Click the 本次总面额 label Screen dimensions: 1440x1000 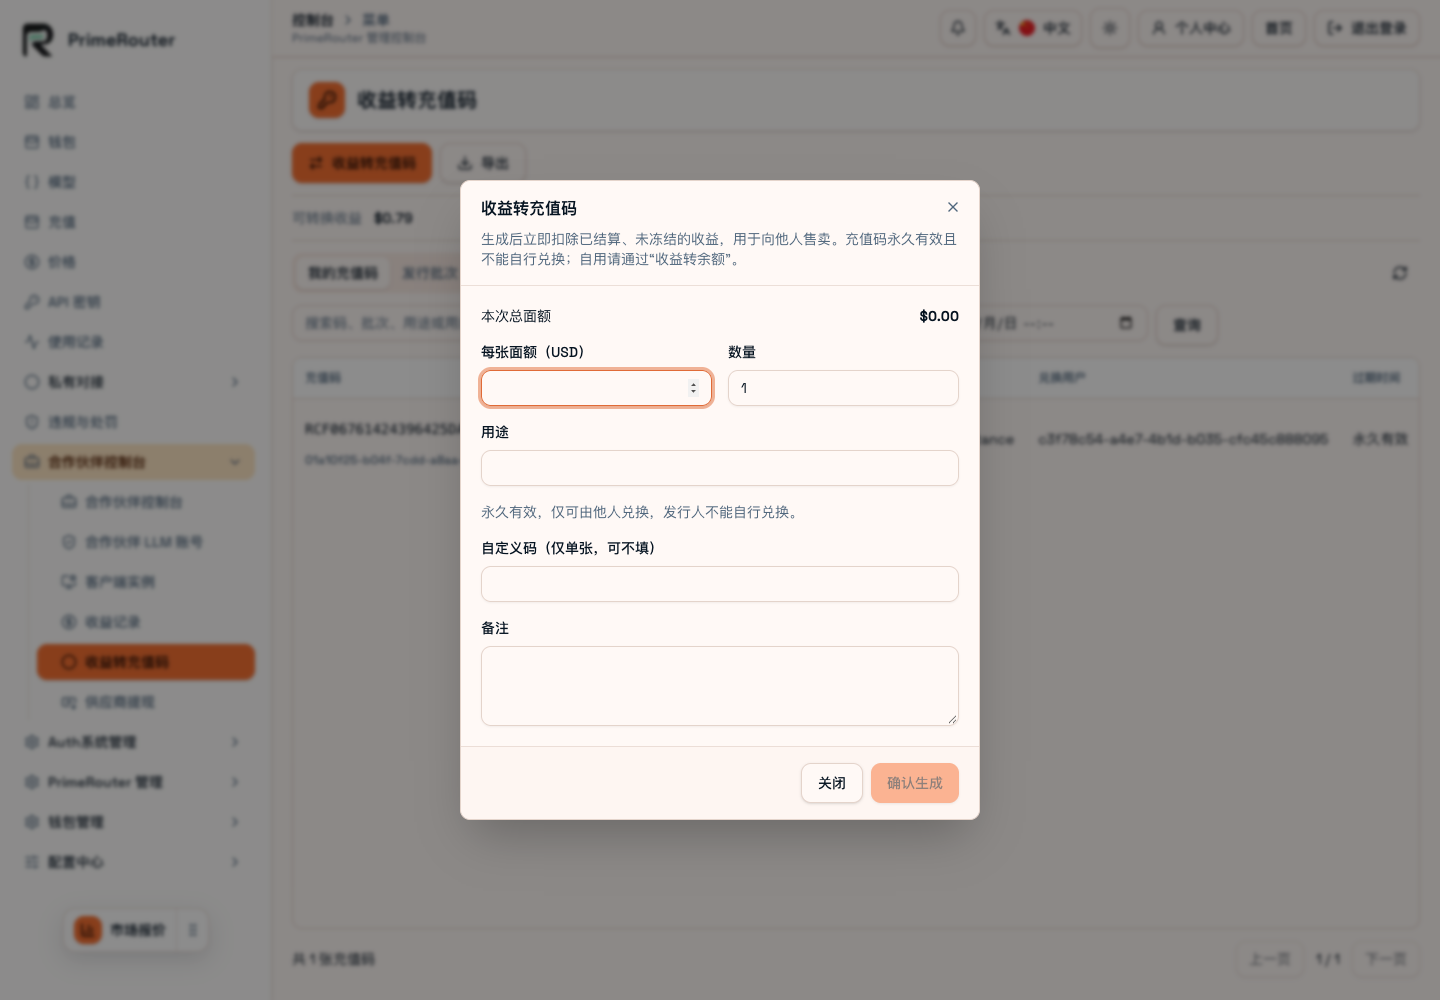pyautogui.click(x=516, y=316)
